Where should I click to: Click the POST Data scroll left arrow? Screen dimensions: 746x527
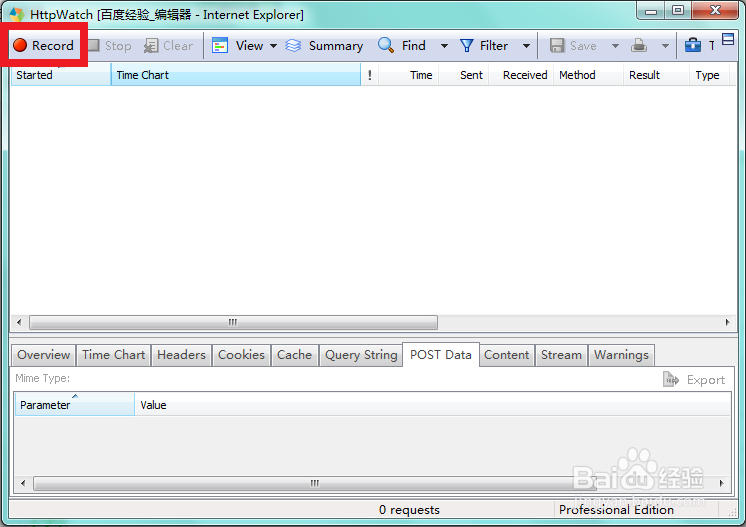(23, 483)
